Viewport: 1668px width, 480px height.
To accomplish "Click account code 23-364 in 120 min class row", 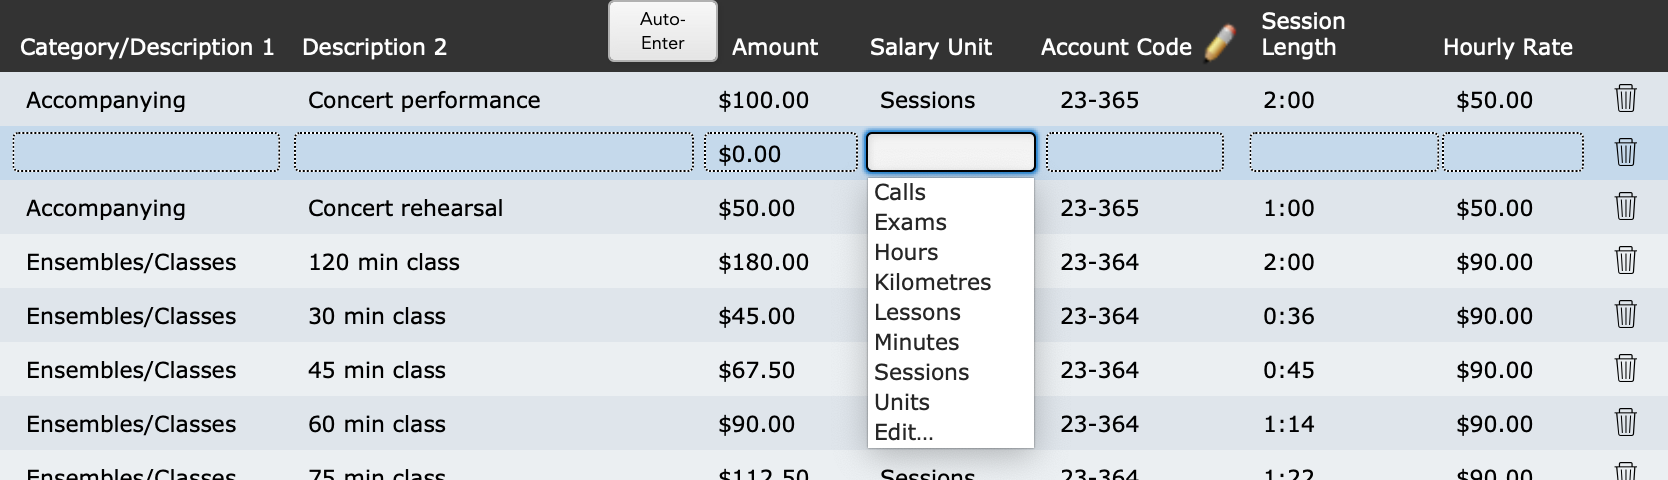I will point(1099,262).
